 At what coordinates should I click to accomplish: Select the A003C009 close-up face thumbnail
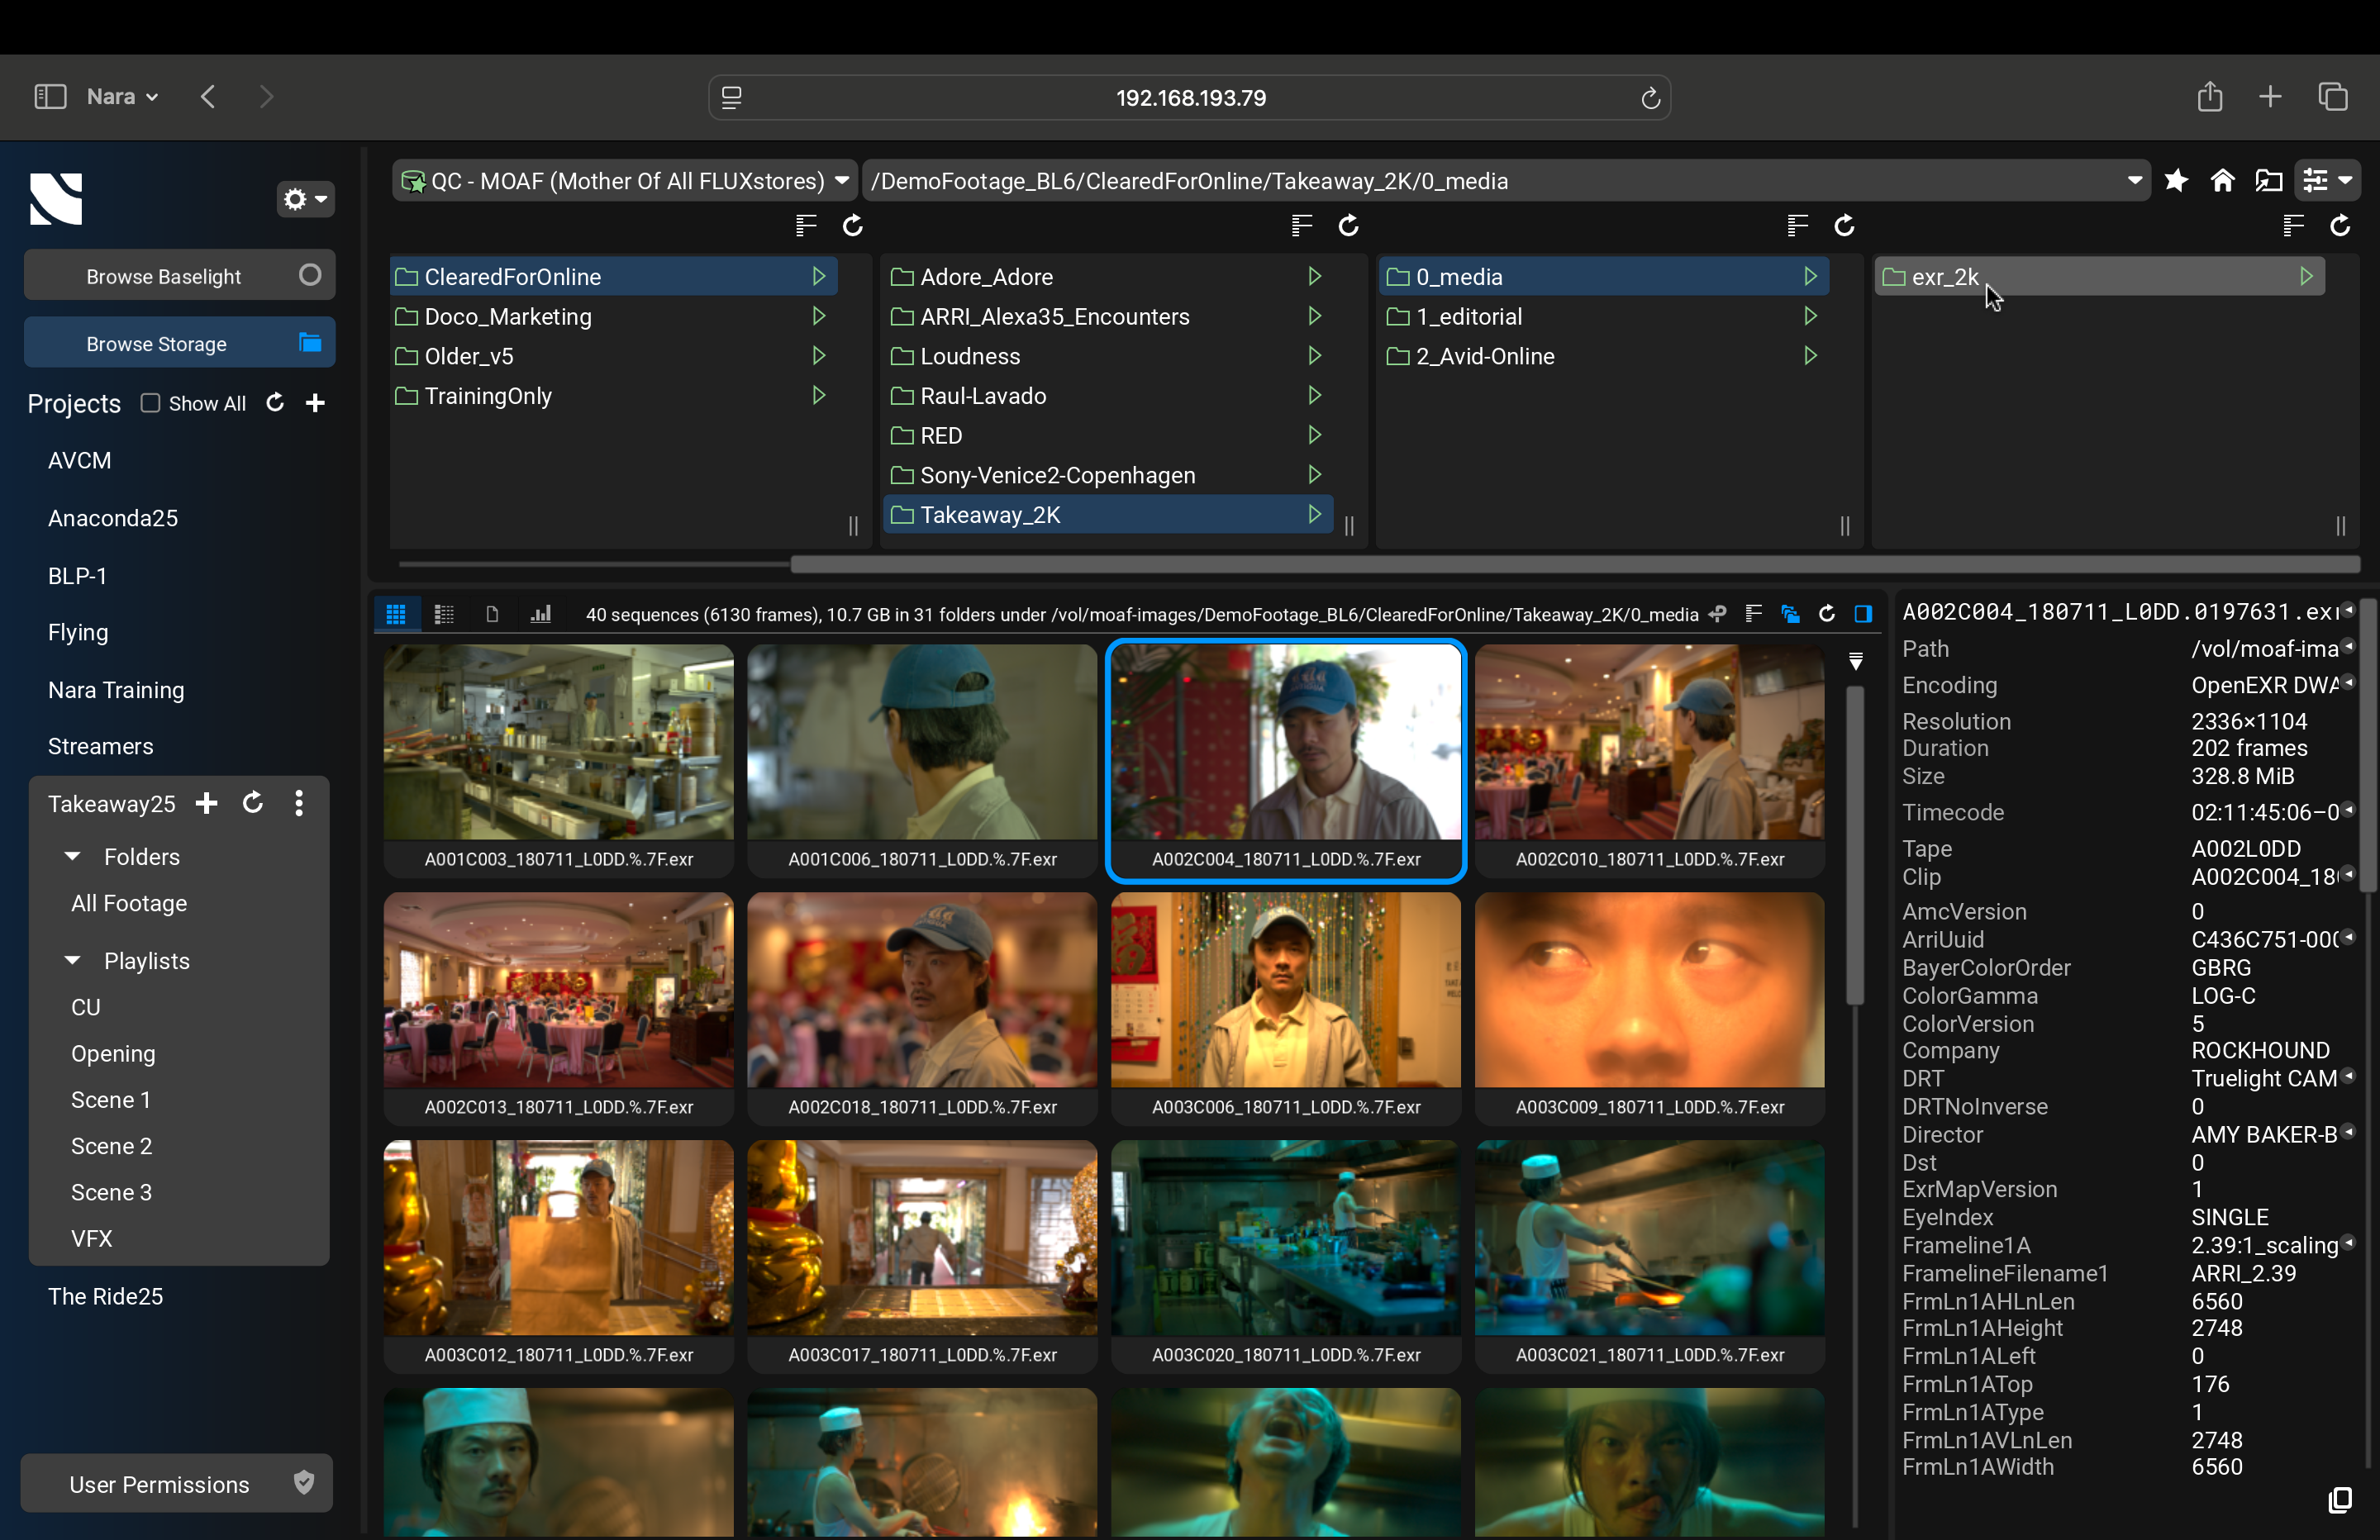(1649, 990)
